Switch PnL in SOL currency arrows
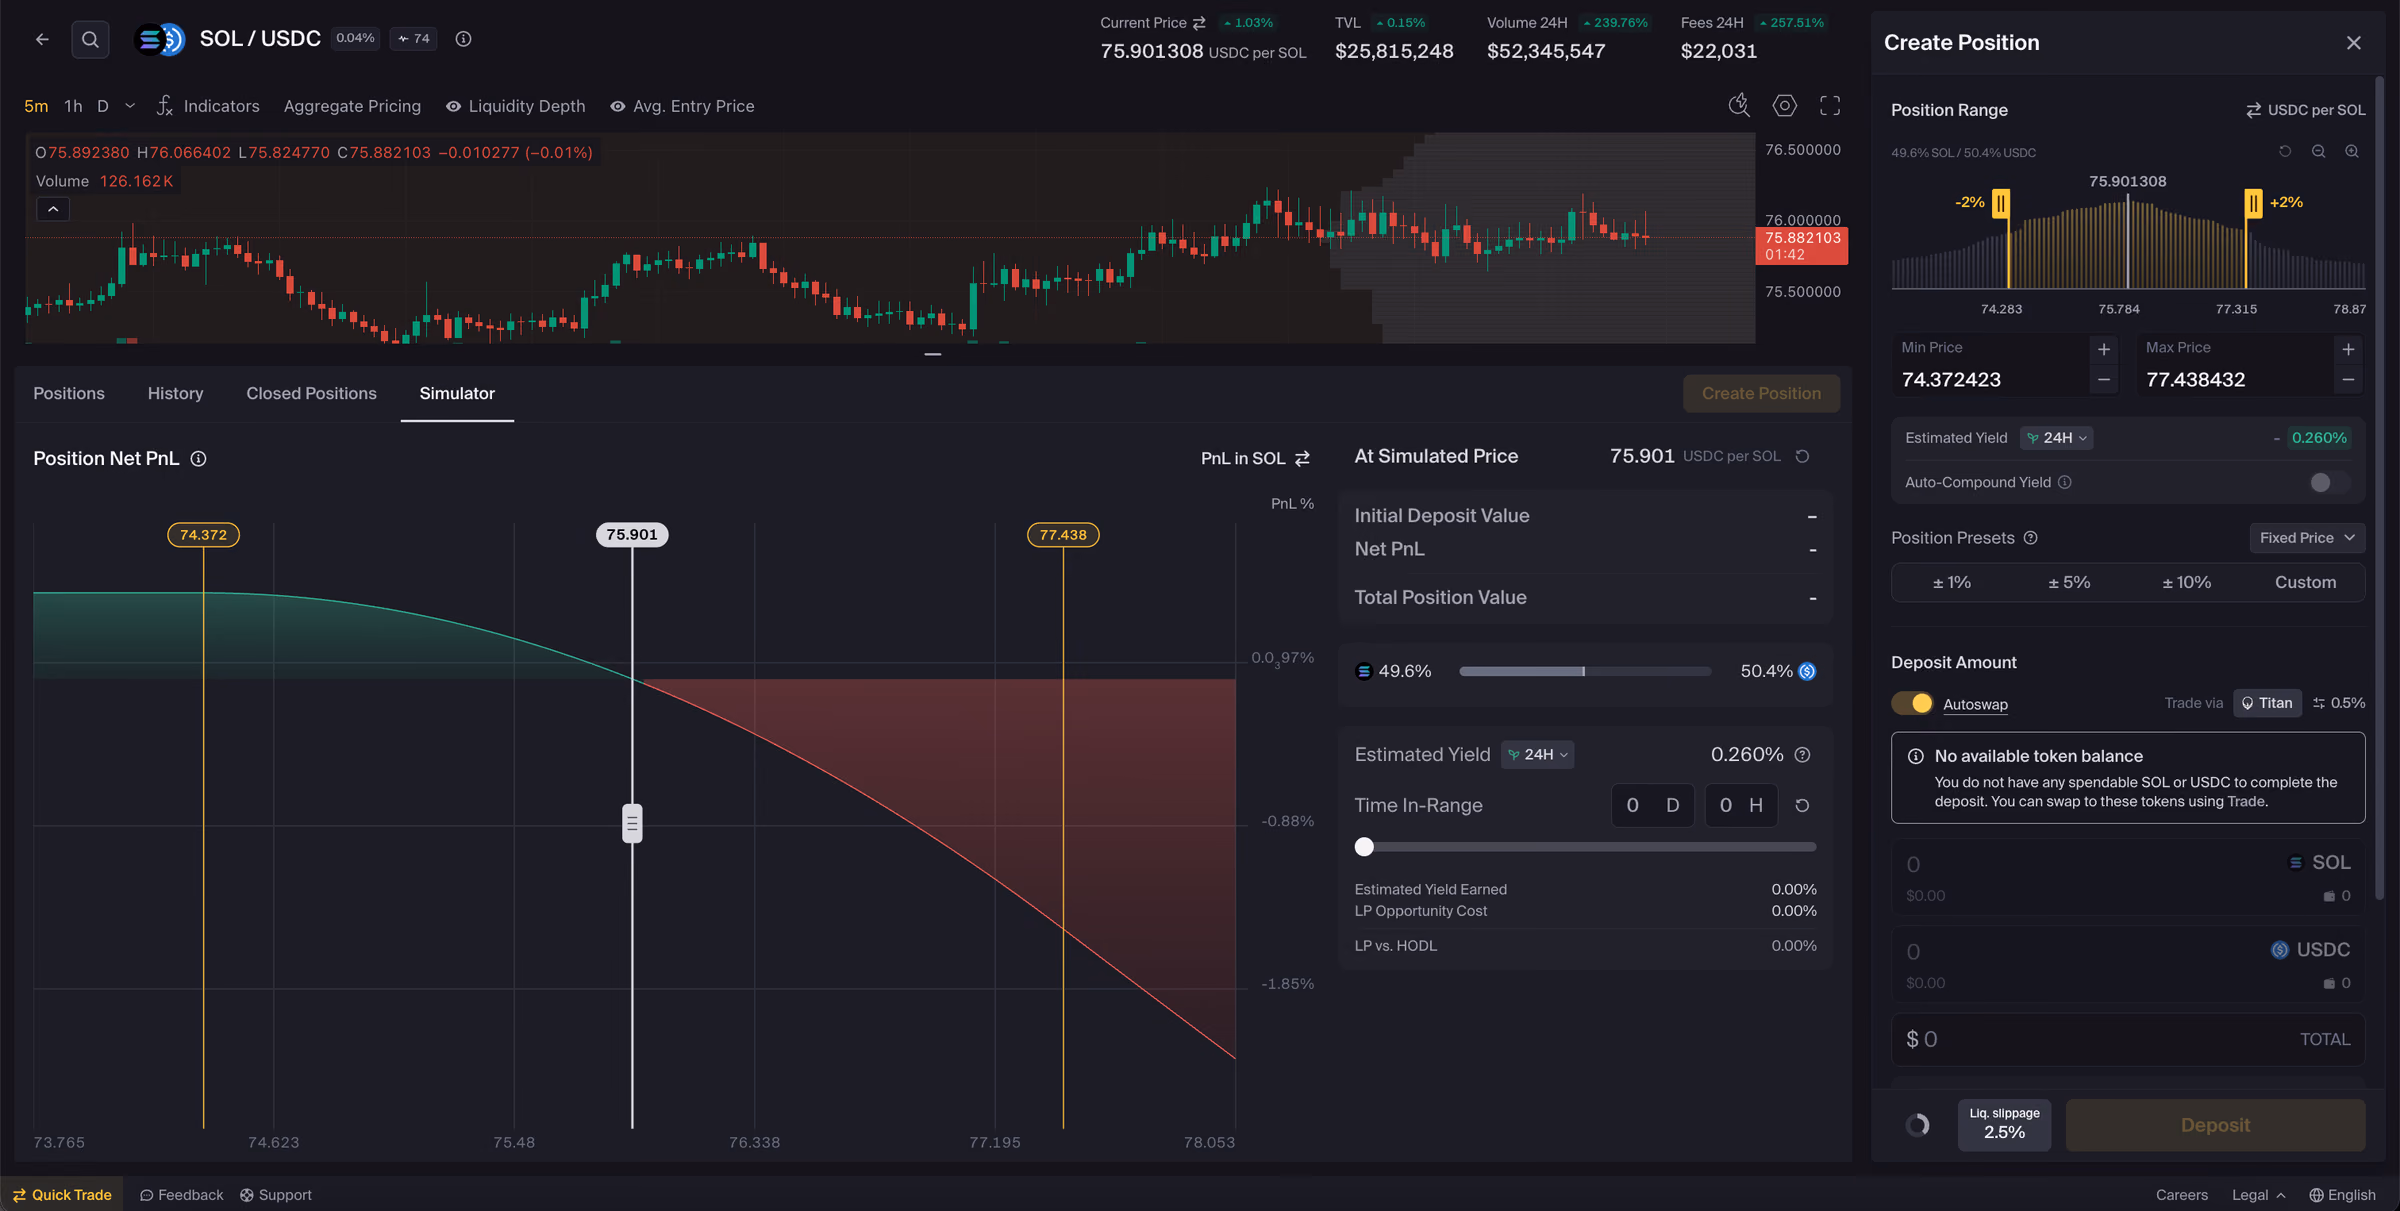 [1302, 458]
